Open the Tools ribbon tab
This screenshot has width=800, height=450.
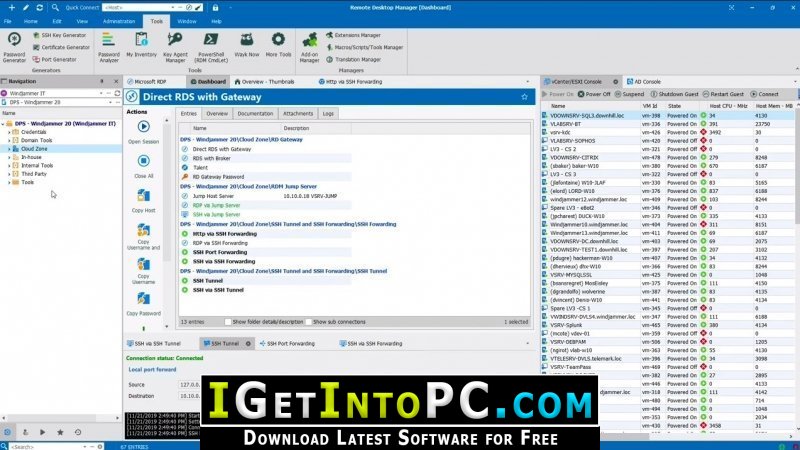pyautogui.click(x=156, y=21)
